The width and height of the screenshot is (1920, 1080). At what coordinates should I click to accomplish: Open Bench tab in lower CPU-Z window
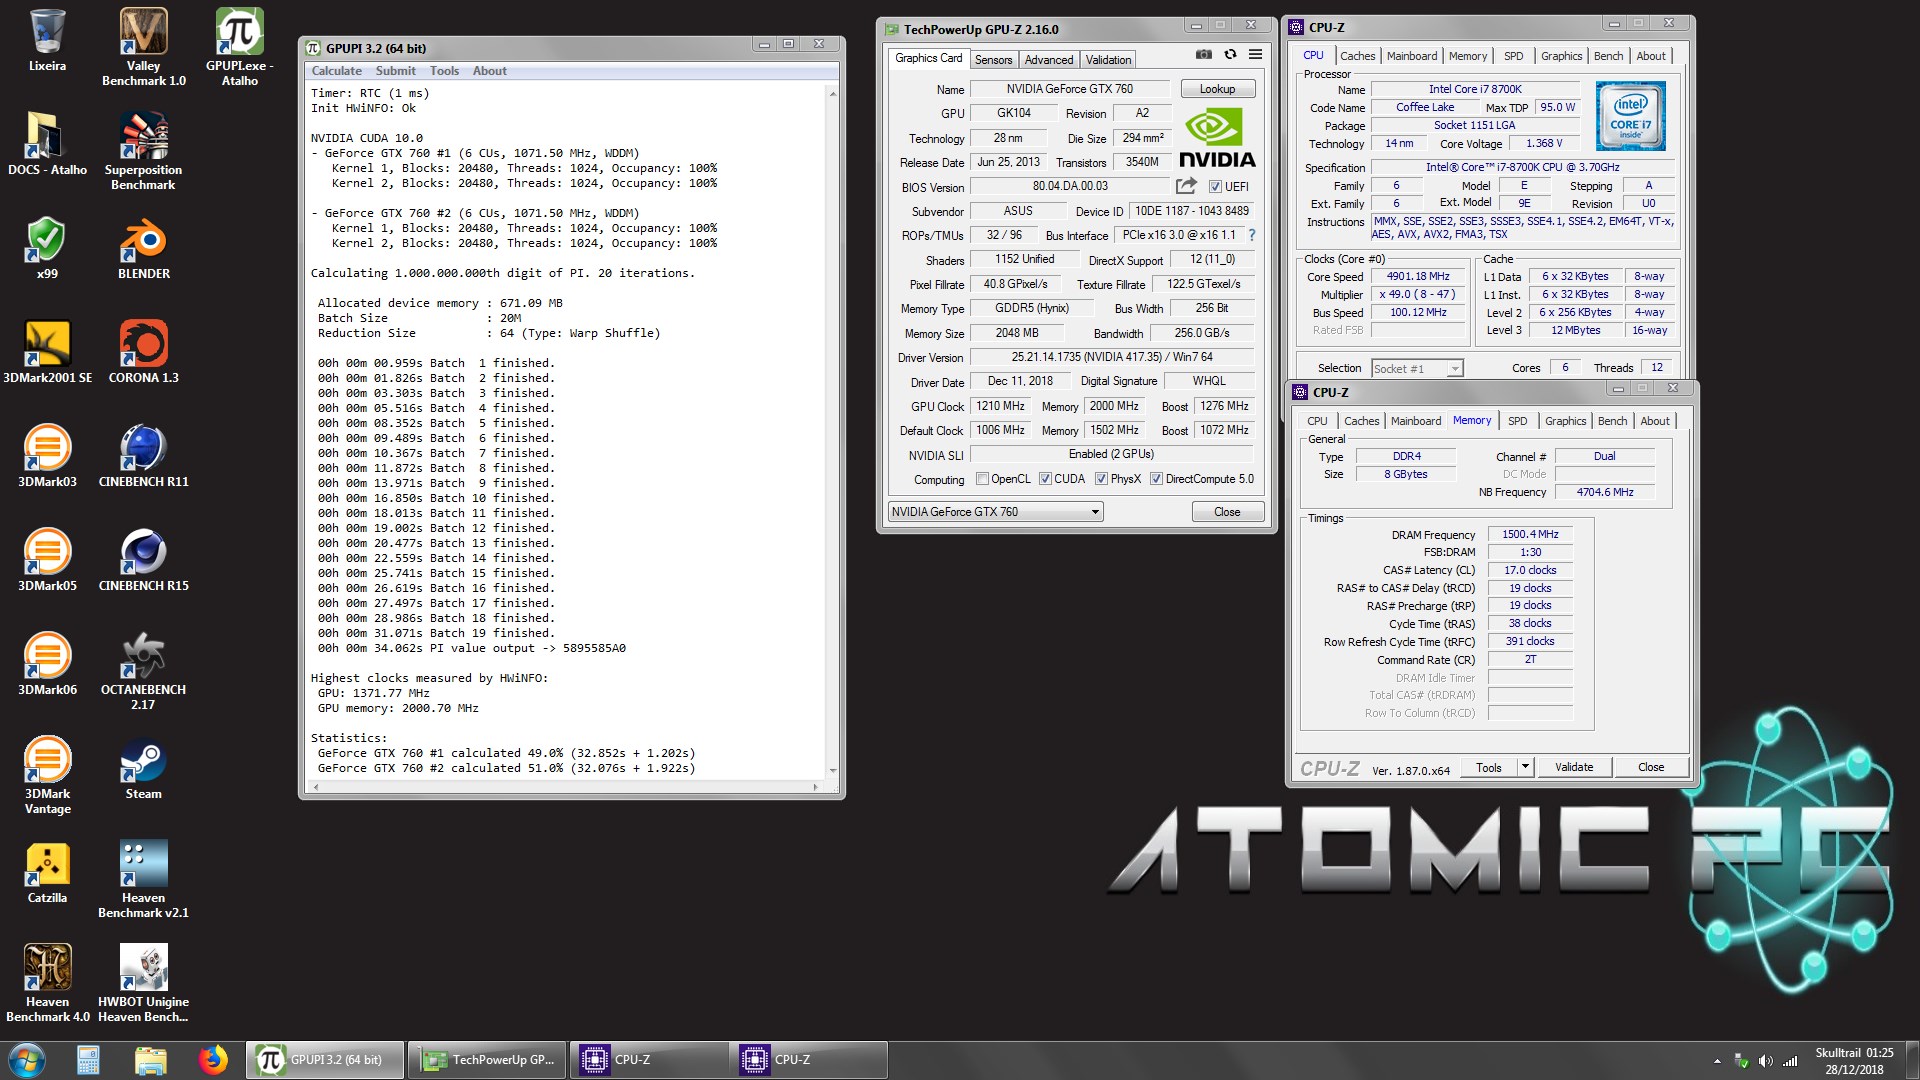point(1612,421)
